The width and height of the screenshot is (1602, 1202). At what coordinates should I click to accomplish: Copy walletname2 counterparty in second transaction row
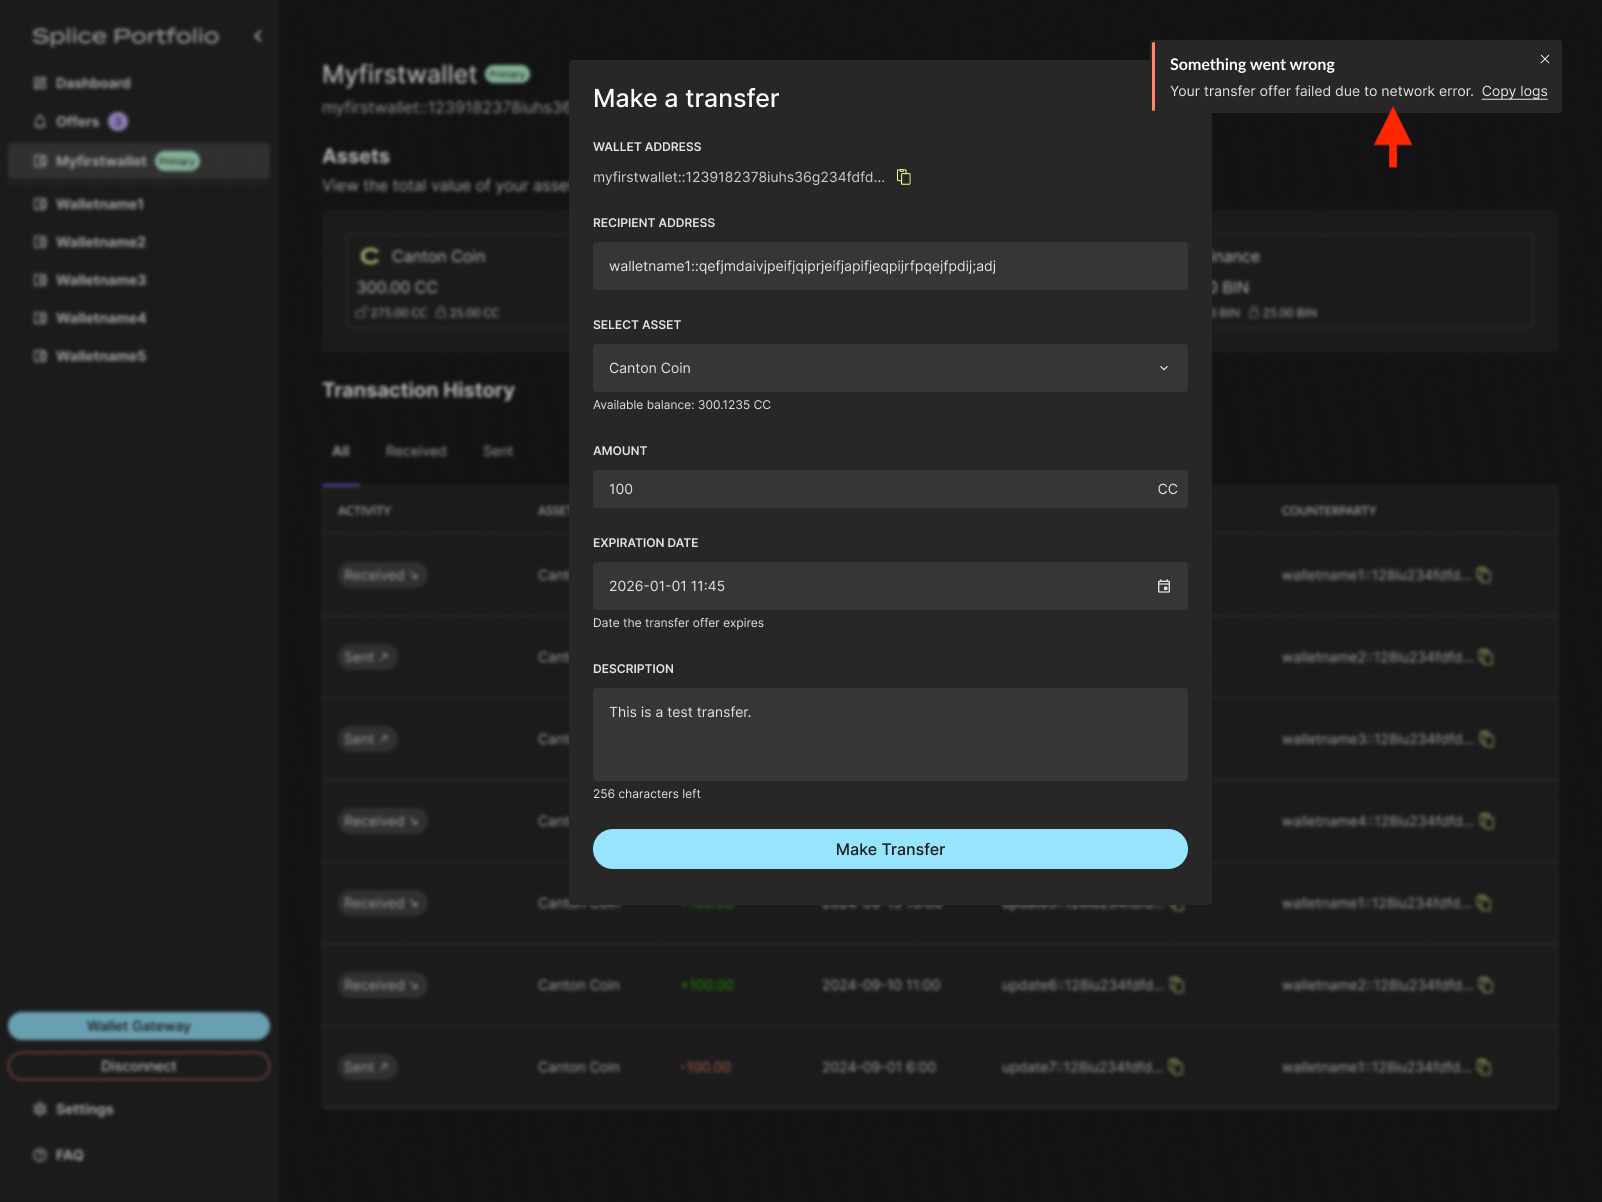click(x=1486, y=657)
